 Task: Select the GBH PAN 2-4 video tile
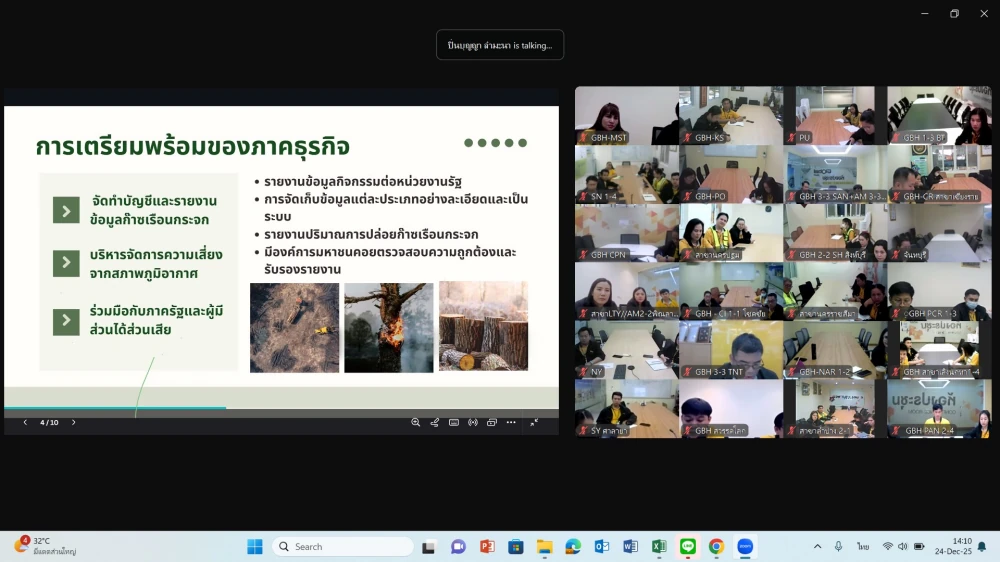939,409
